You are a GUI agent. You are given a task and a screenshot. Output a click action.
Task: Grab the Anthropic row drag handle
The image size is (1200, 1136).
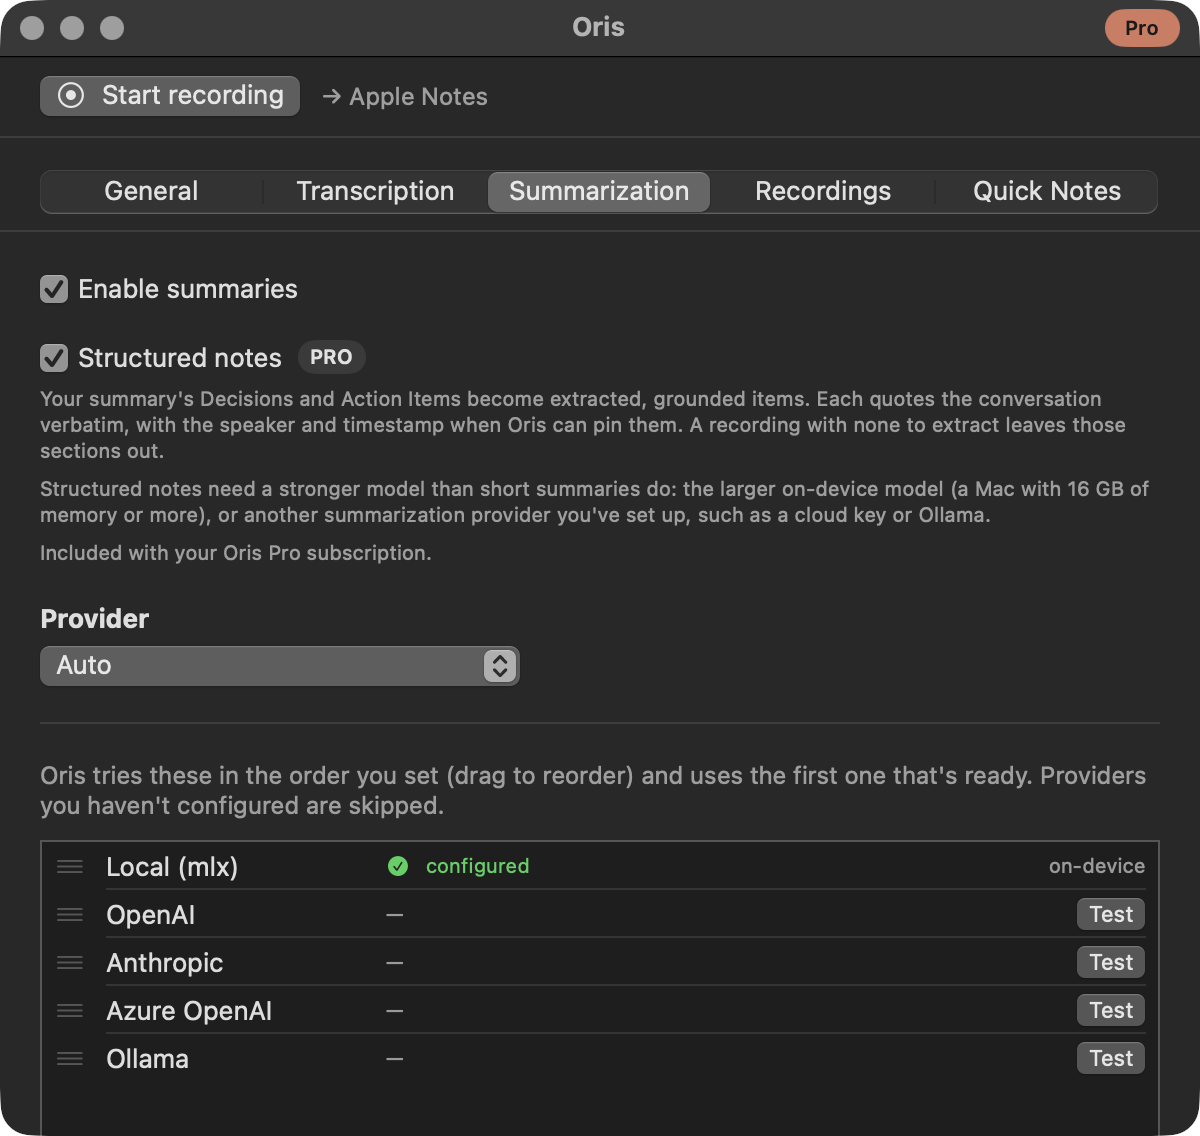70,962
